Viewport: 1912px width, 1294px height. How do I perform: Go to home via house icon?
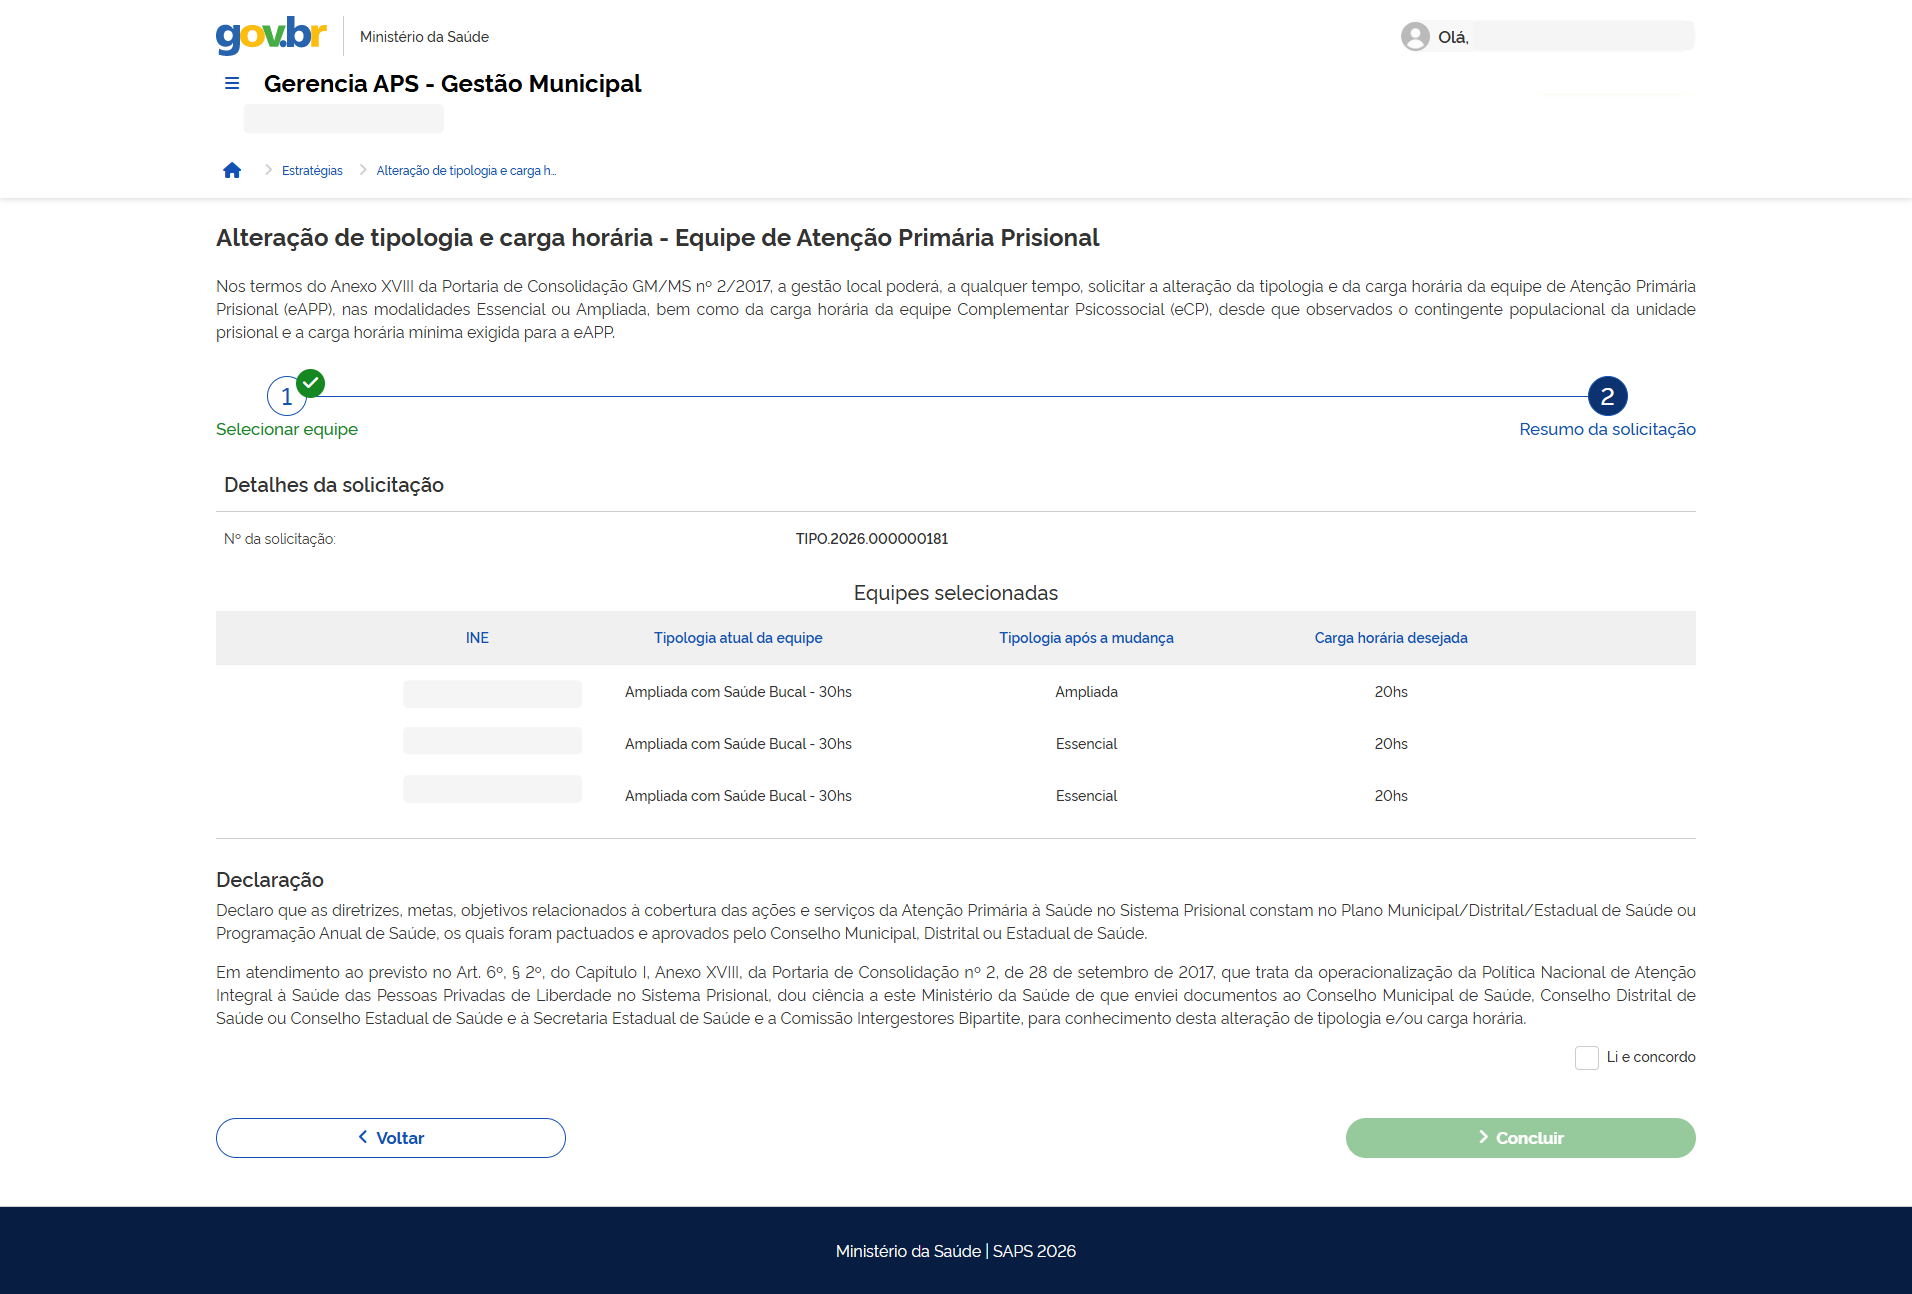point(232,171)
